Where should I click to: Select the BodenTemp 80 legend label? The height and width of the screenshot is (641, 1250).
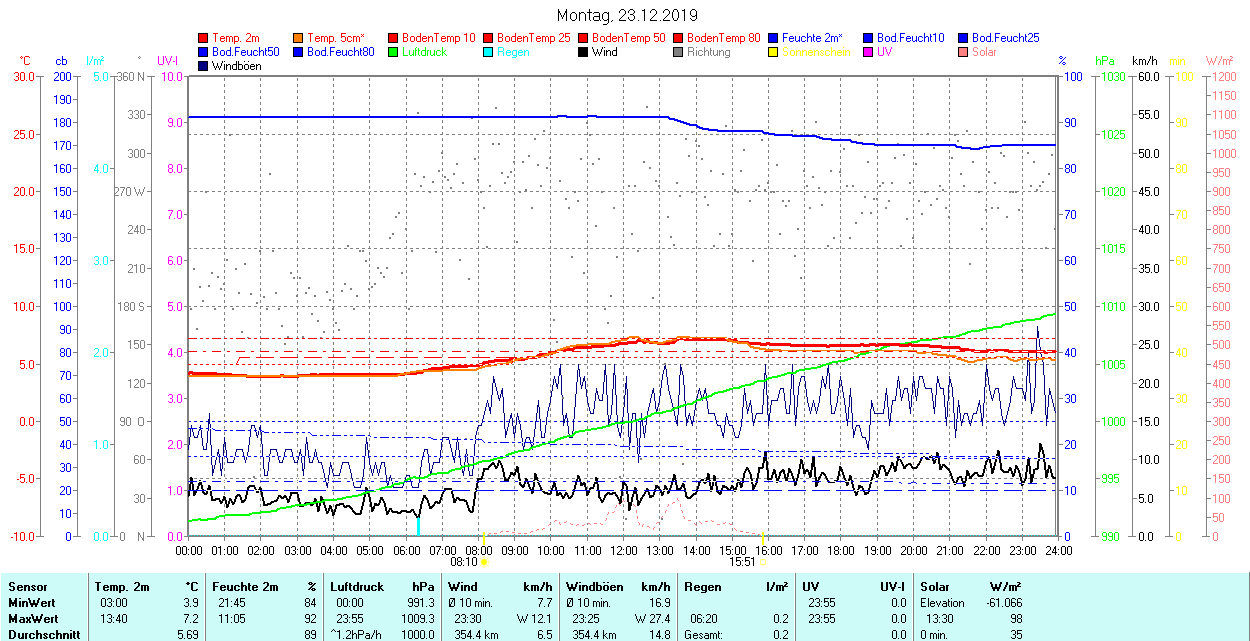coord(724,38)
